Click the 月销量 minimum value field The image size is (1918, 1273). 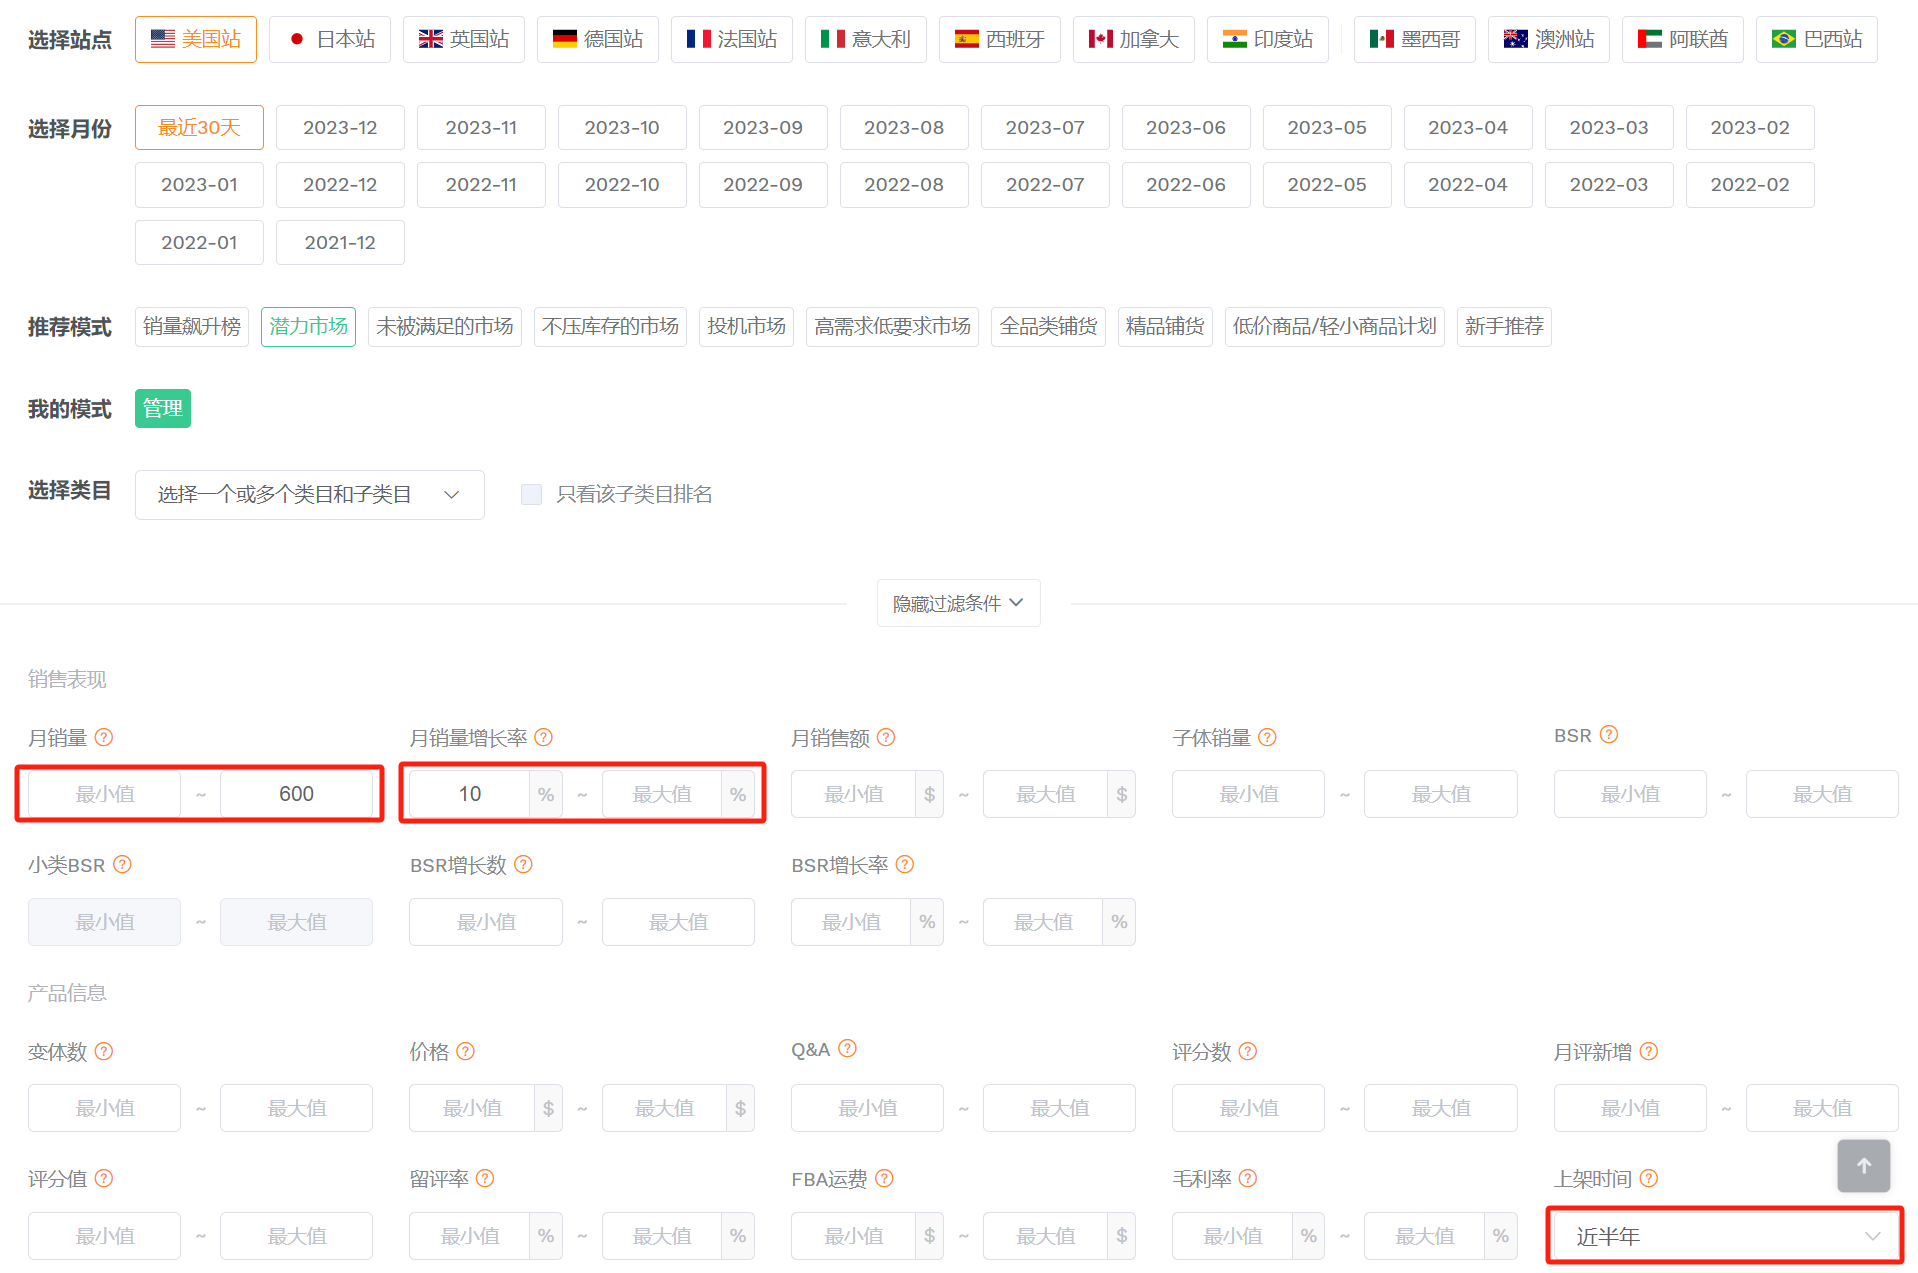pyautogui.click(x=105, y=794)
